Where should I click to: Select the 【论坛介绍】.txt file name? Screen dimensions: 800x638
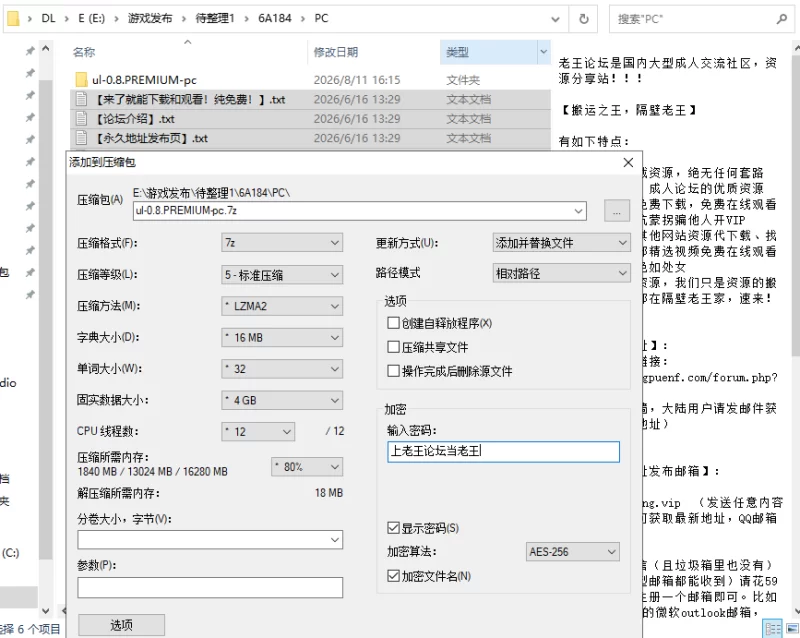pos(135,119)
